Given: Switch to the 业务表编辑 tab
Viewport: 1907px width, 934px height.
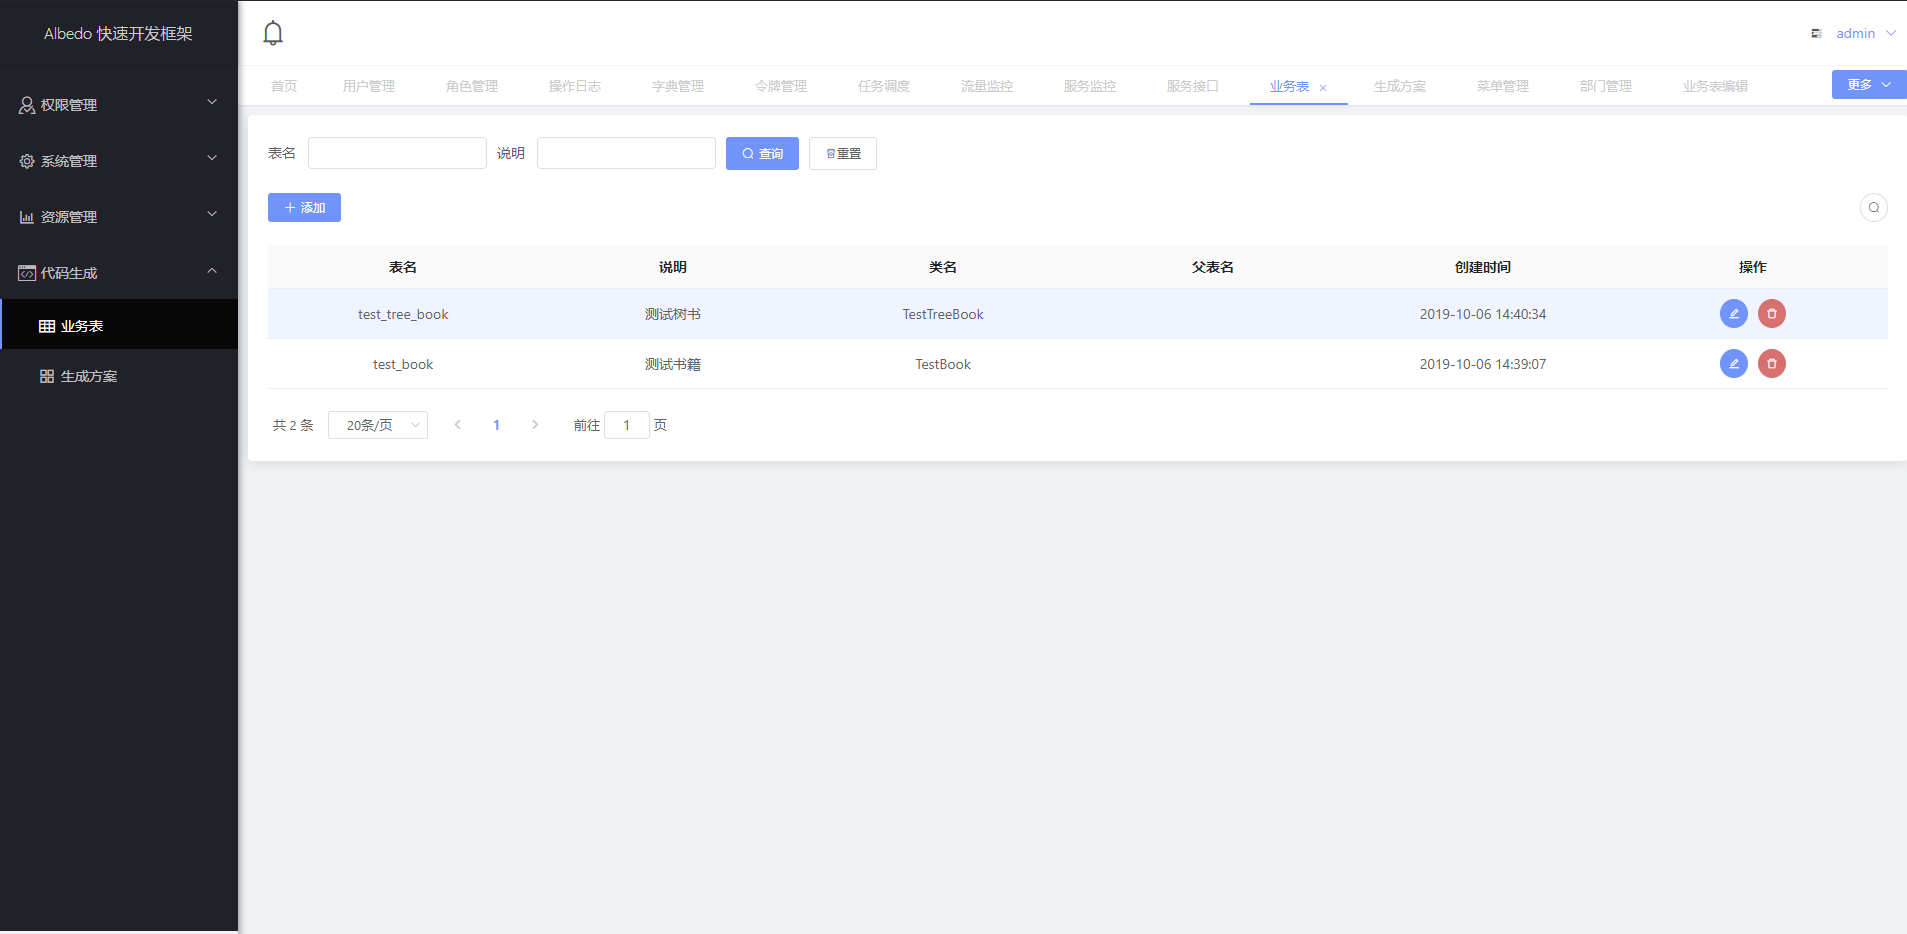Looking at the screenshot, I should click(1715, 86).
